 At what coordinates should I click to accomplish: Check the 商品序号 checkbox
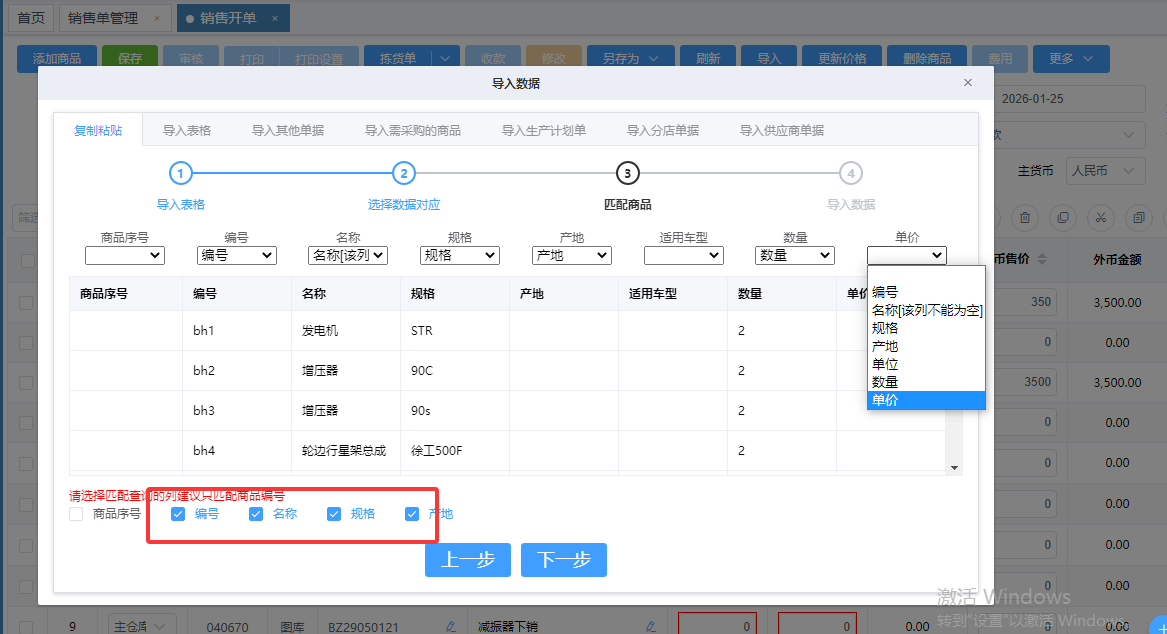tap(76, 513)
